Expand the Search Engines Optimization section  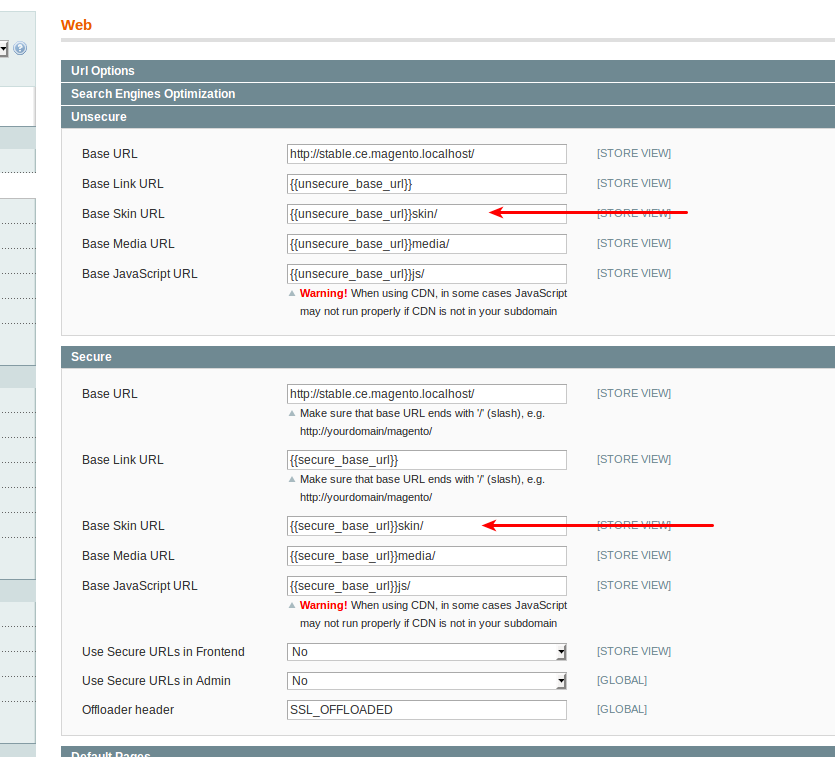point(153,94)
